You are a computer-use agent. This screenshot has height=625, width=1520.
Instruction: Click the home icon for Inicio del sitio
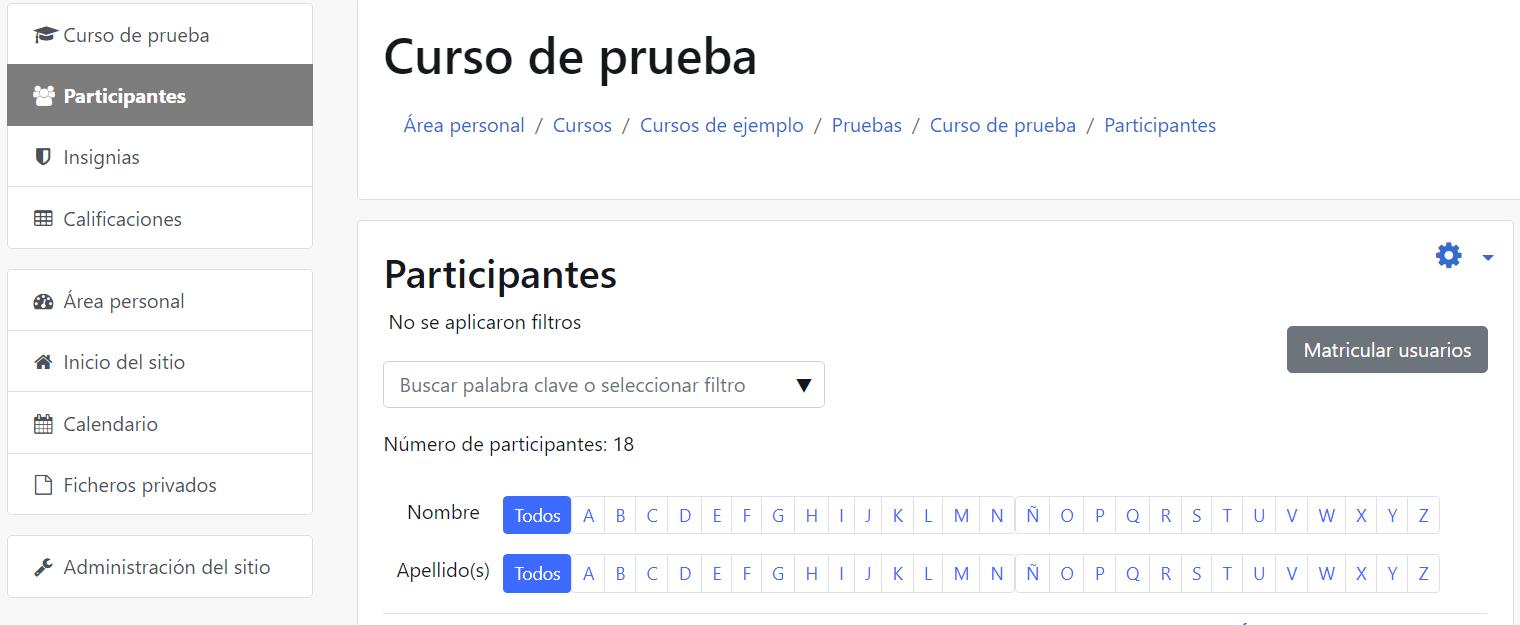pos(43,362)
